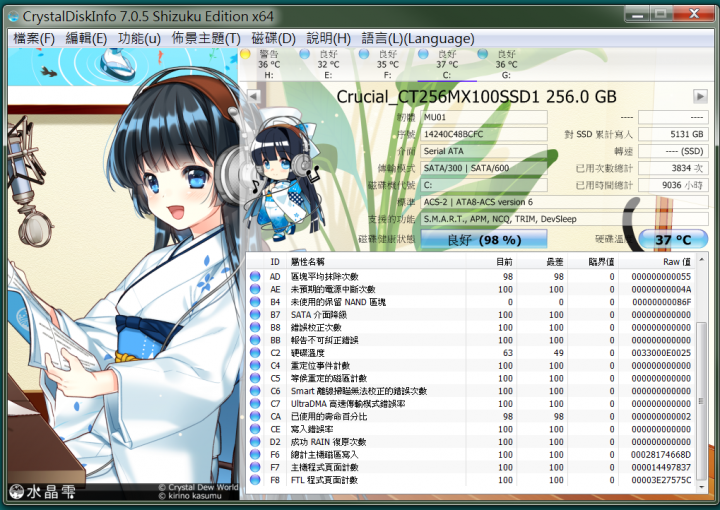
Task: Open the 編輯(E) menu
Action: point(86,39)
